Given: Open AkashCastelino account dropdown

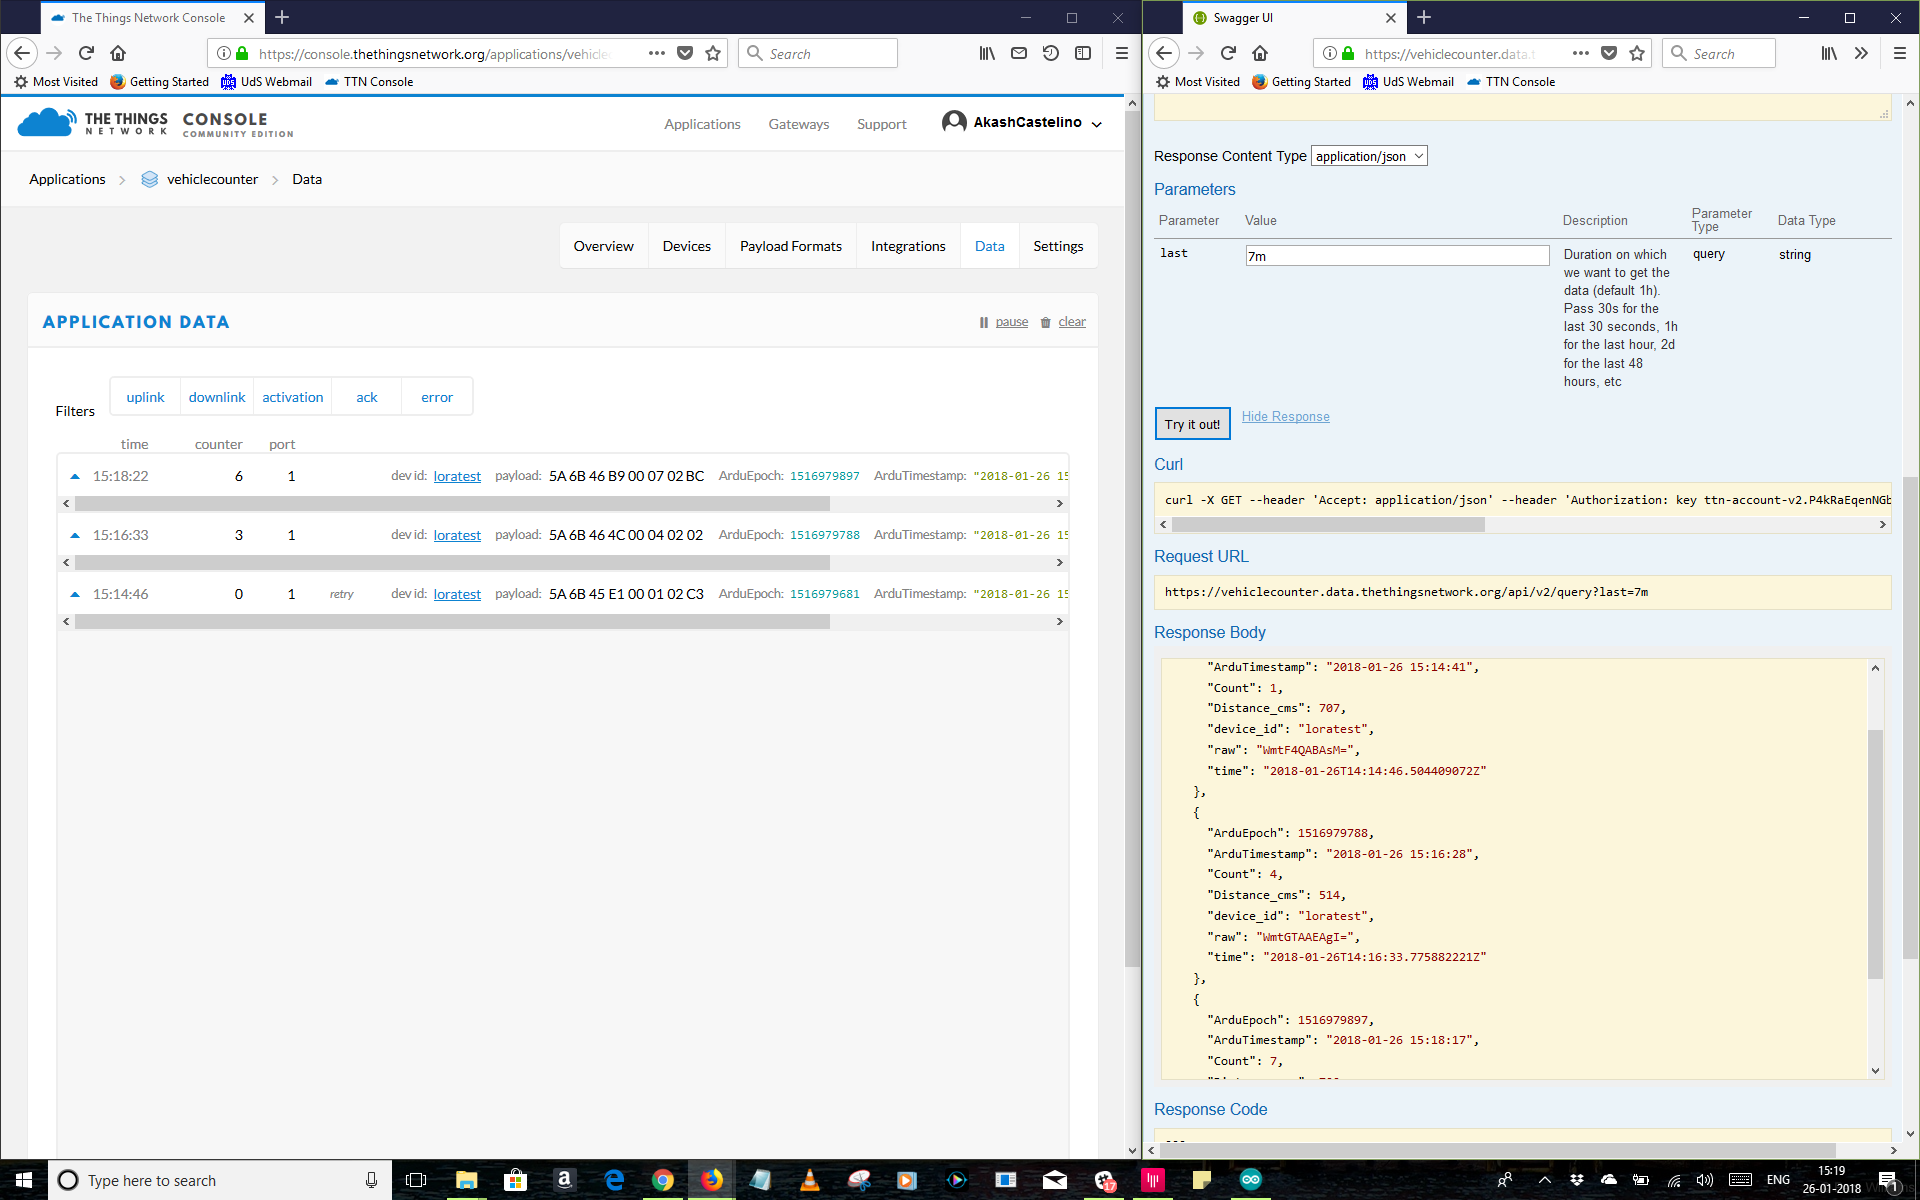Looking at the screenshot, I should point(1022,122).
